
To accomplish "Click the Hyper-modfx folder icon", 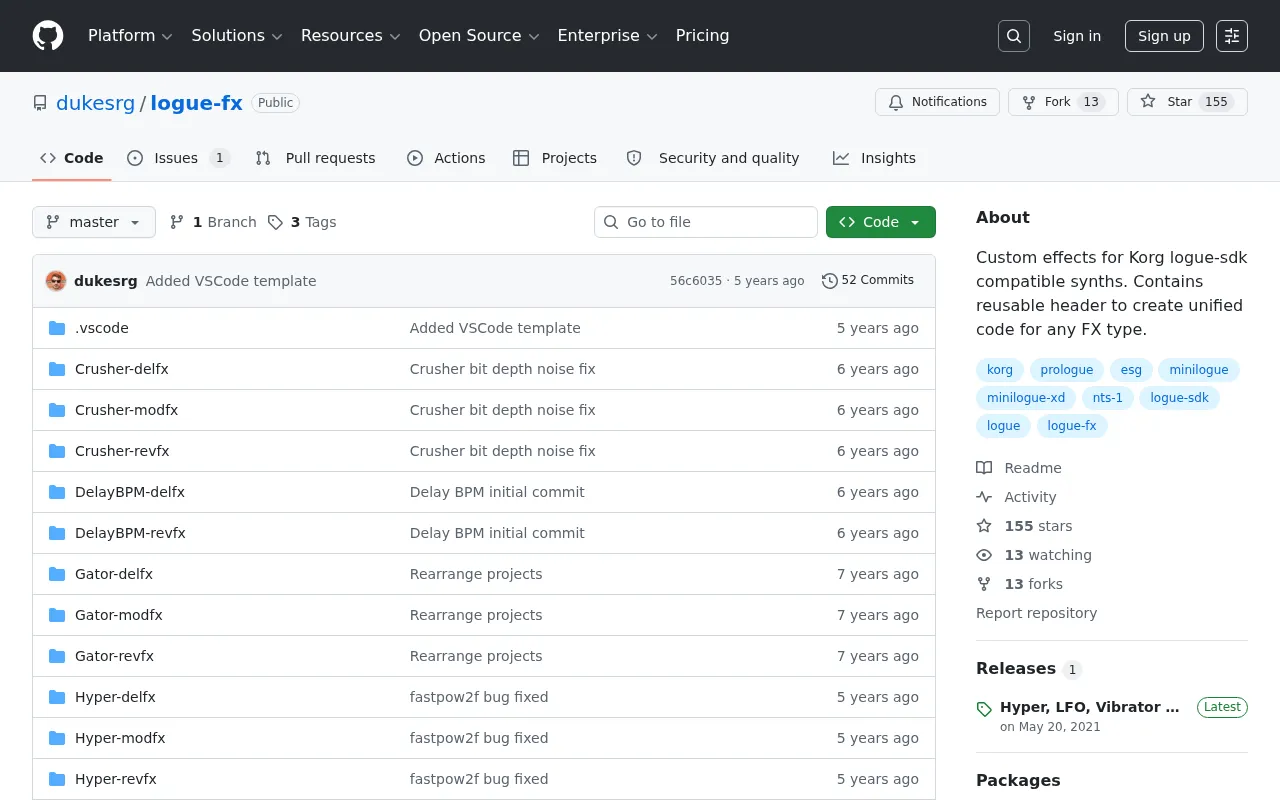I will click(x=57, y=738).
